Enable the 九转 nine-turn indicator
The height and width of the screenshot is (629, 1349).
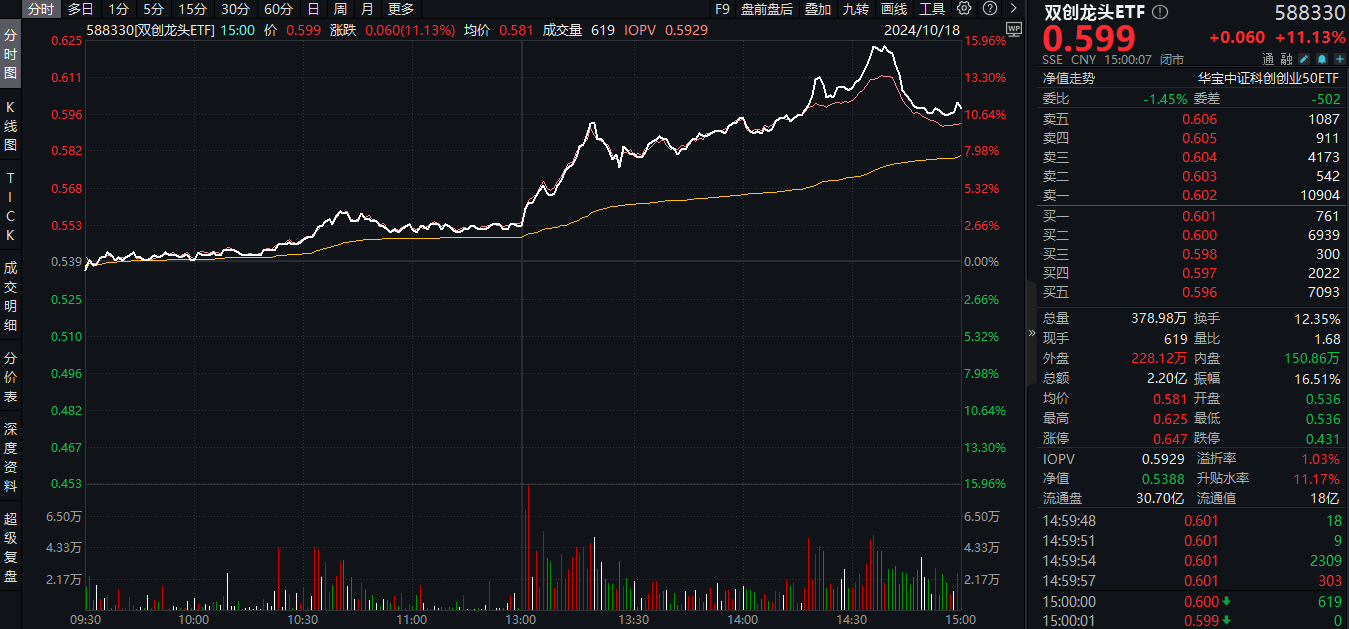(855, 9)
